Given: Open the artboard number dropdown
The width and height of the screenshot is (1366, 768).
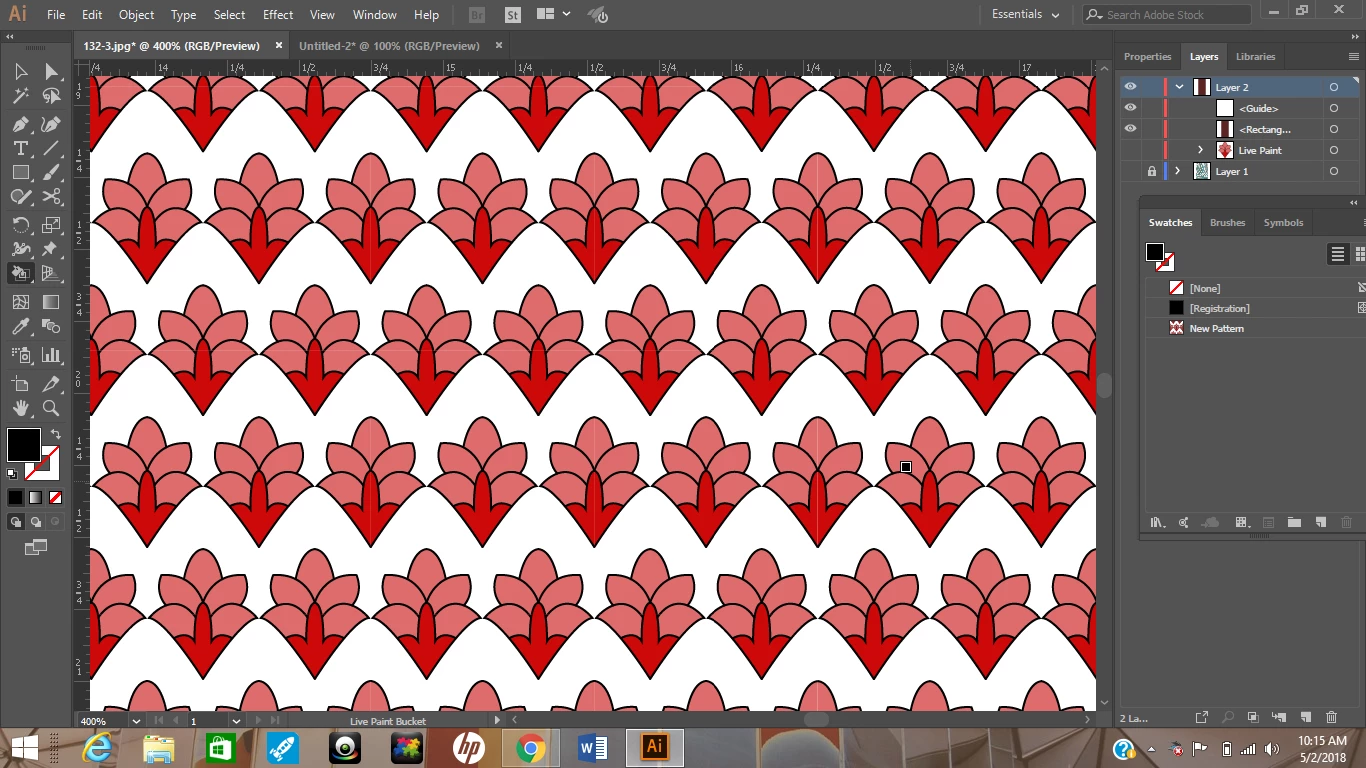Looking at the screenshot, I should pyautogui.click(x=236, y=720).
